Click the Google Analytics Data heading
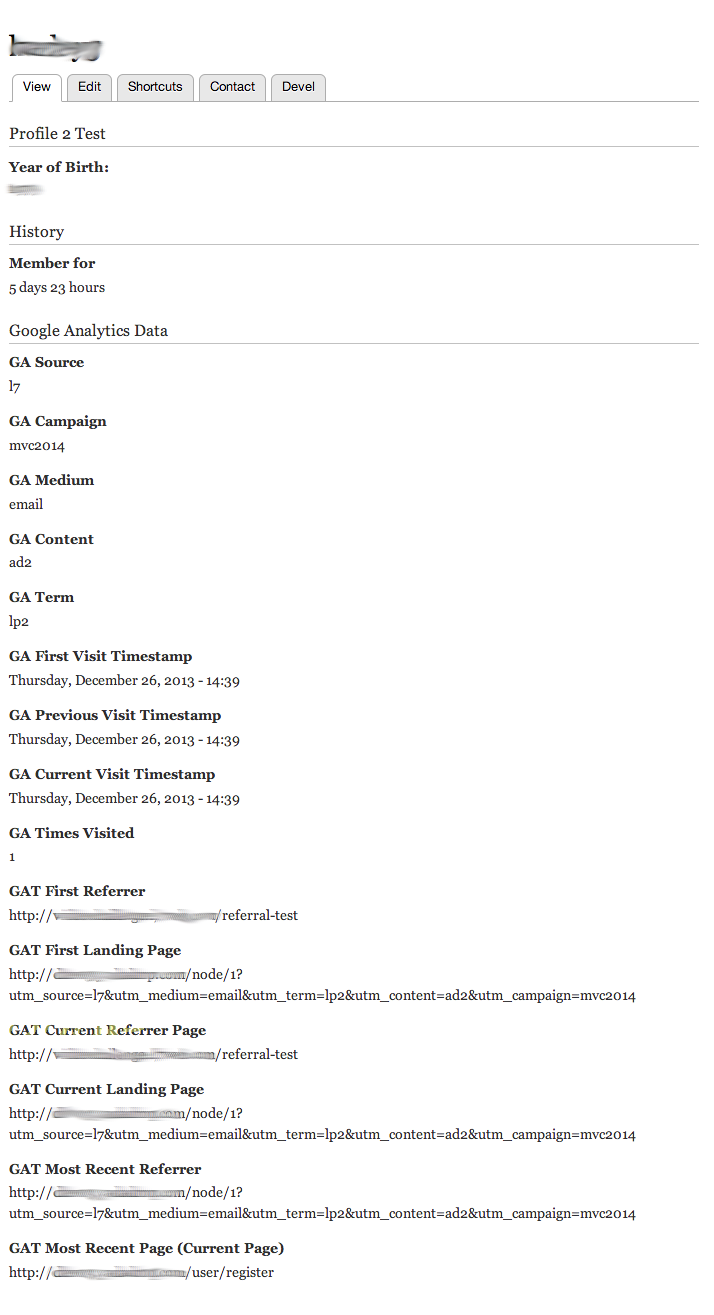The width and height of the screenshot is (714, 1315). click(89, 331)
